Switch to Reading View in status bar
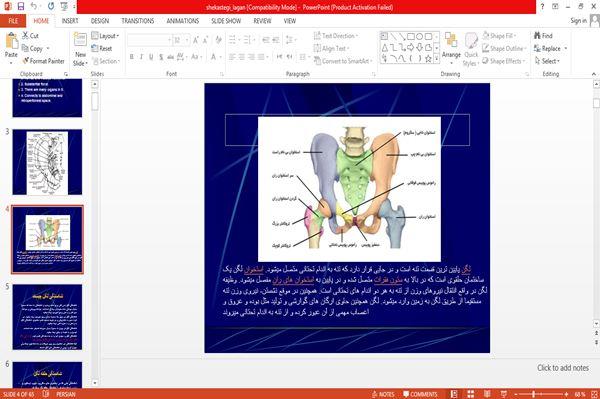Viewport: 600px width, 399px height. [487, 394]
